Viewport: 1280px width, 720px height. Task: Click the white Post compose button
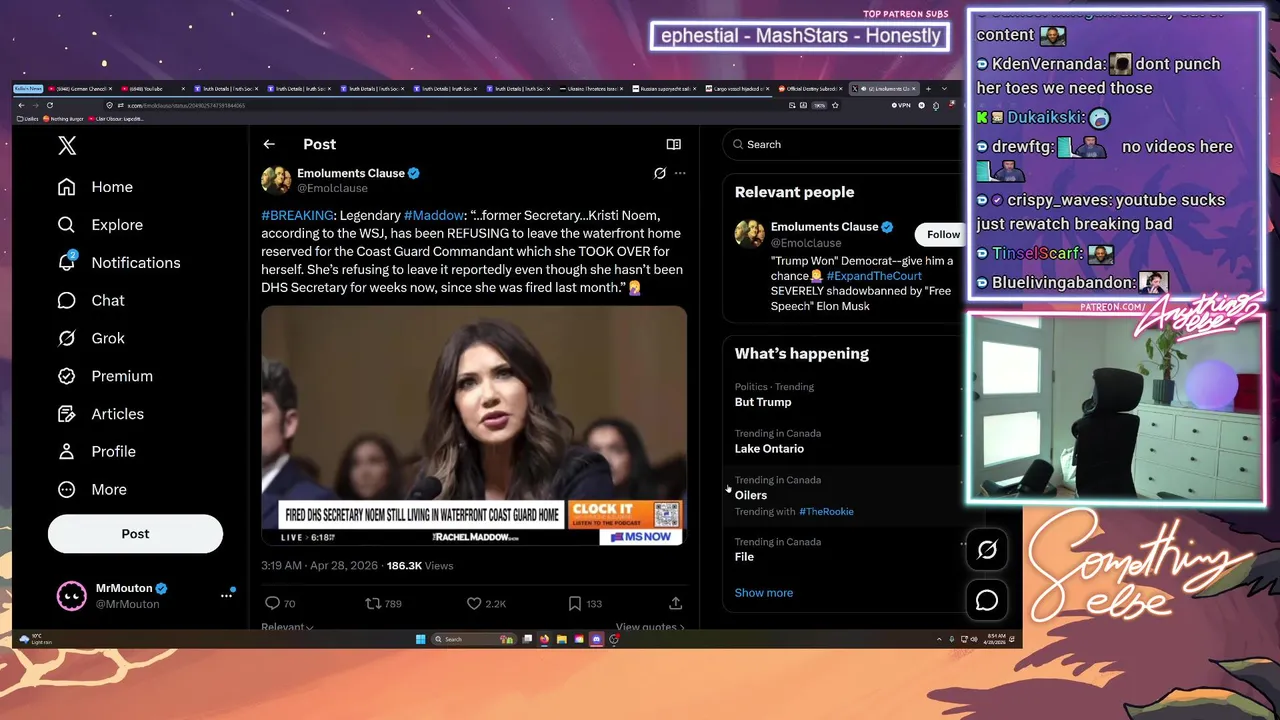point(135,534)
